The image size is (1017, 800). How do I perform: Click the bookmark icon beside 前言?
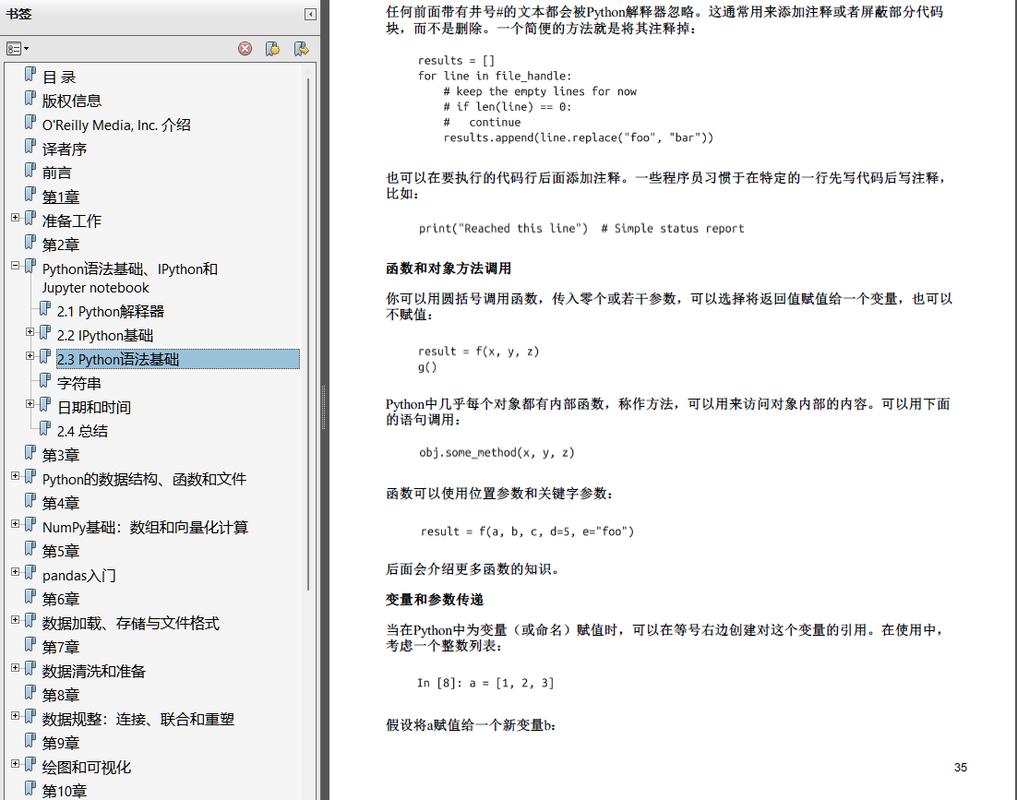32,171
